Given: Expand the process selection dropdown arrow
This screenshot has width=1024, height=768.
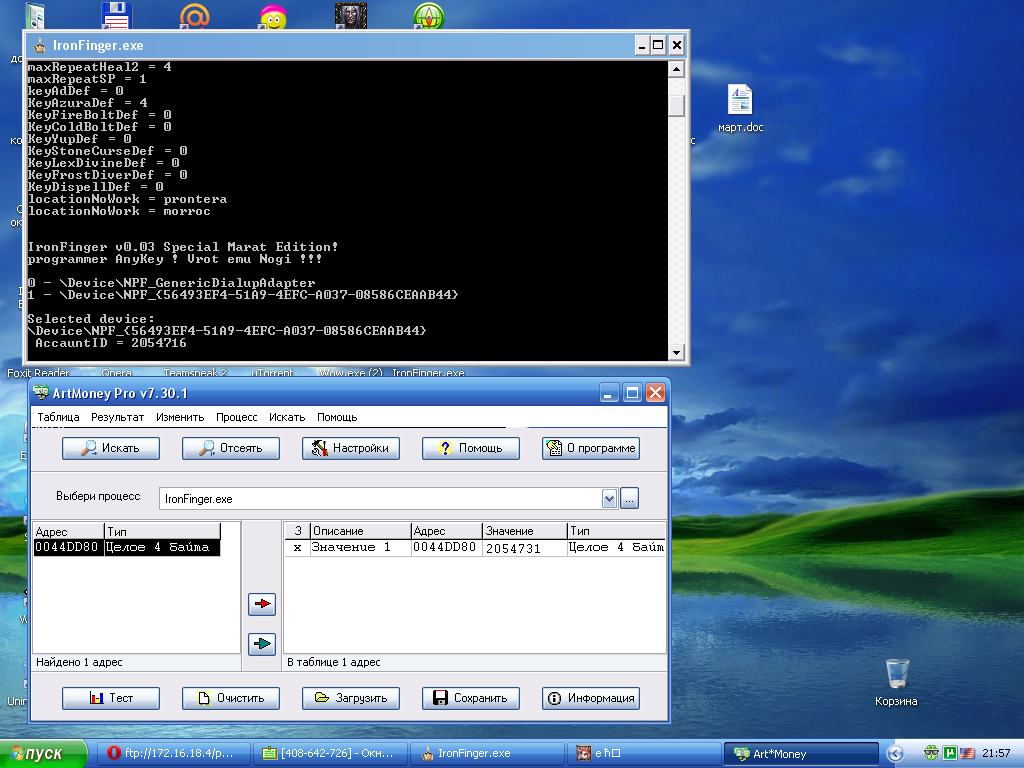Looking at the screenshot, I should [x=609, y=499].
